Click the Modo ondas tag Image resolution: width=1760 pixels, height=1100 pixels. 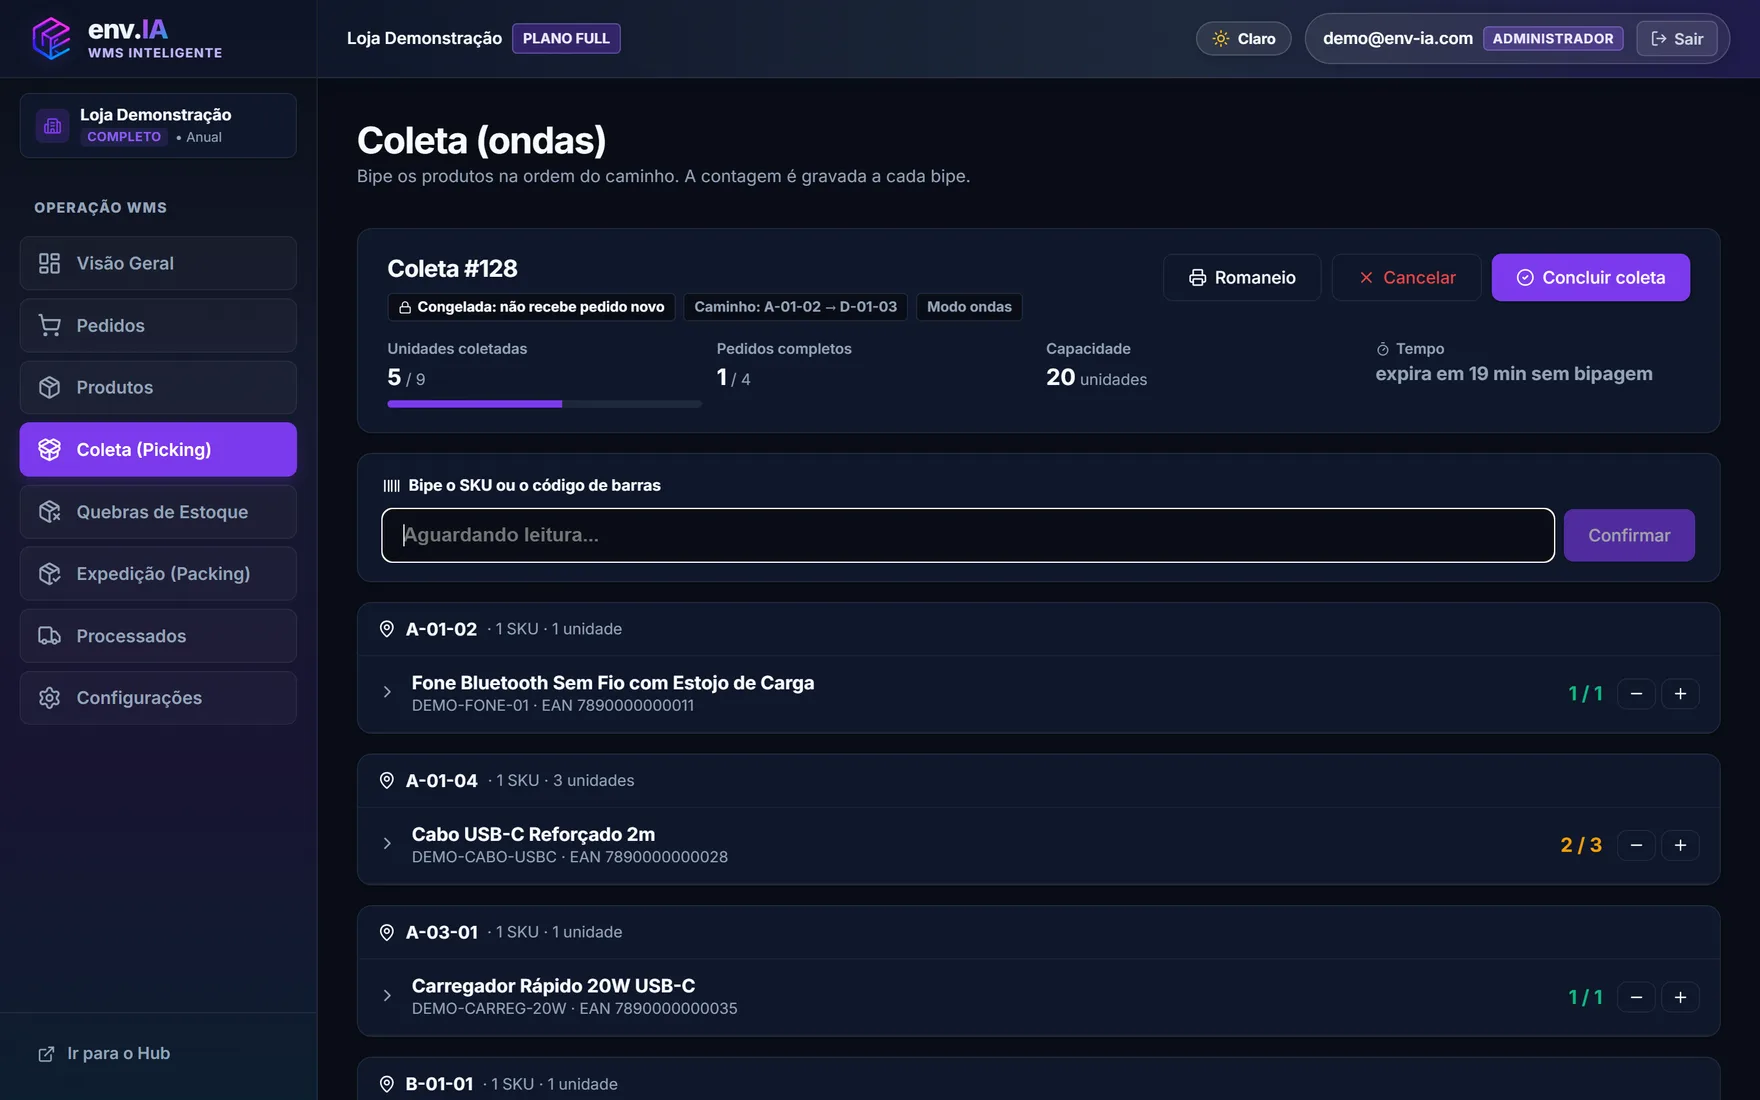coord(968,307)
